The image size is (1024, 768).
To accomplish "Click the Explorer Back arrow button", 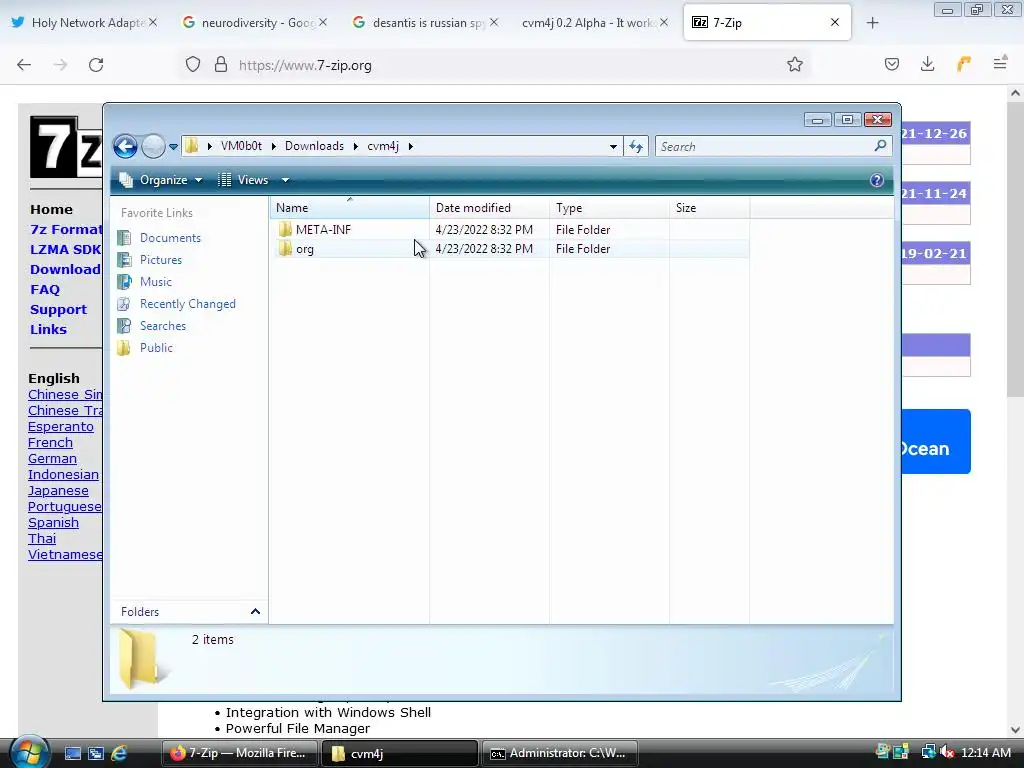I will [x=125, y=146].
